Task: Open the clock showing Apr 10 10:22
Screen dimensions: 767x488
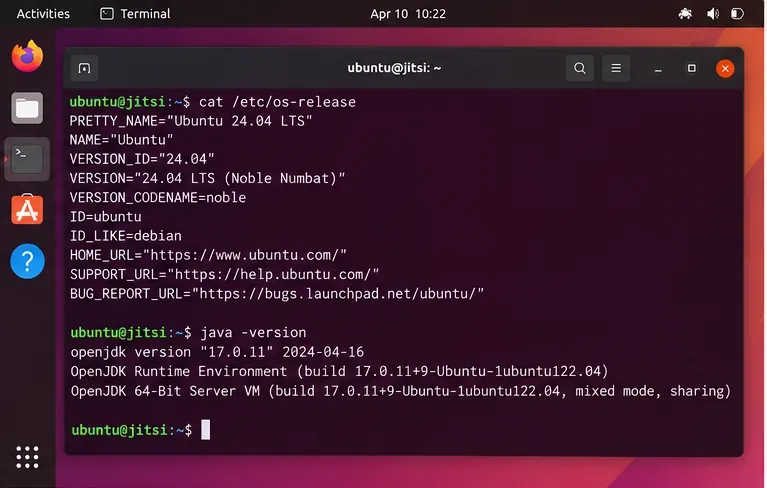Action: [x=408, y=14]
